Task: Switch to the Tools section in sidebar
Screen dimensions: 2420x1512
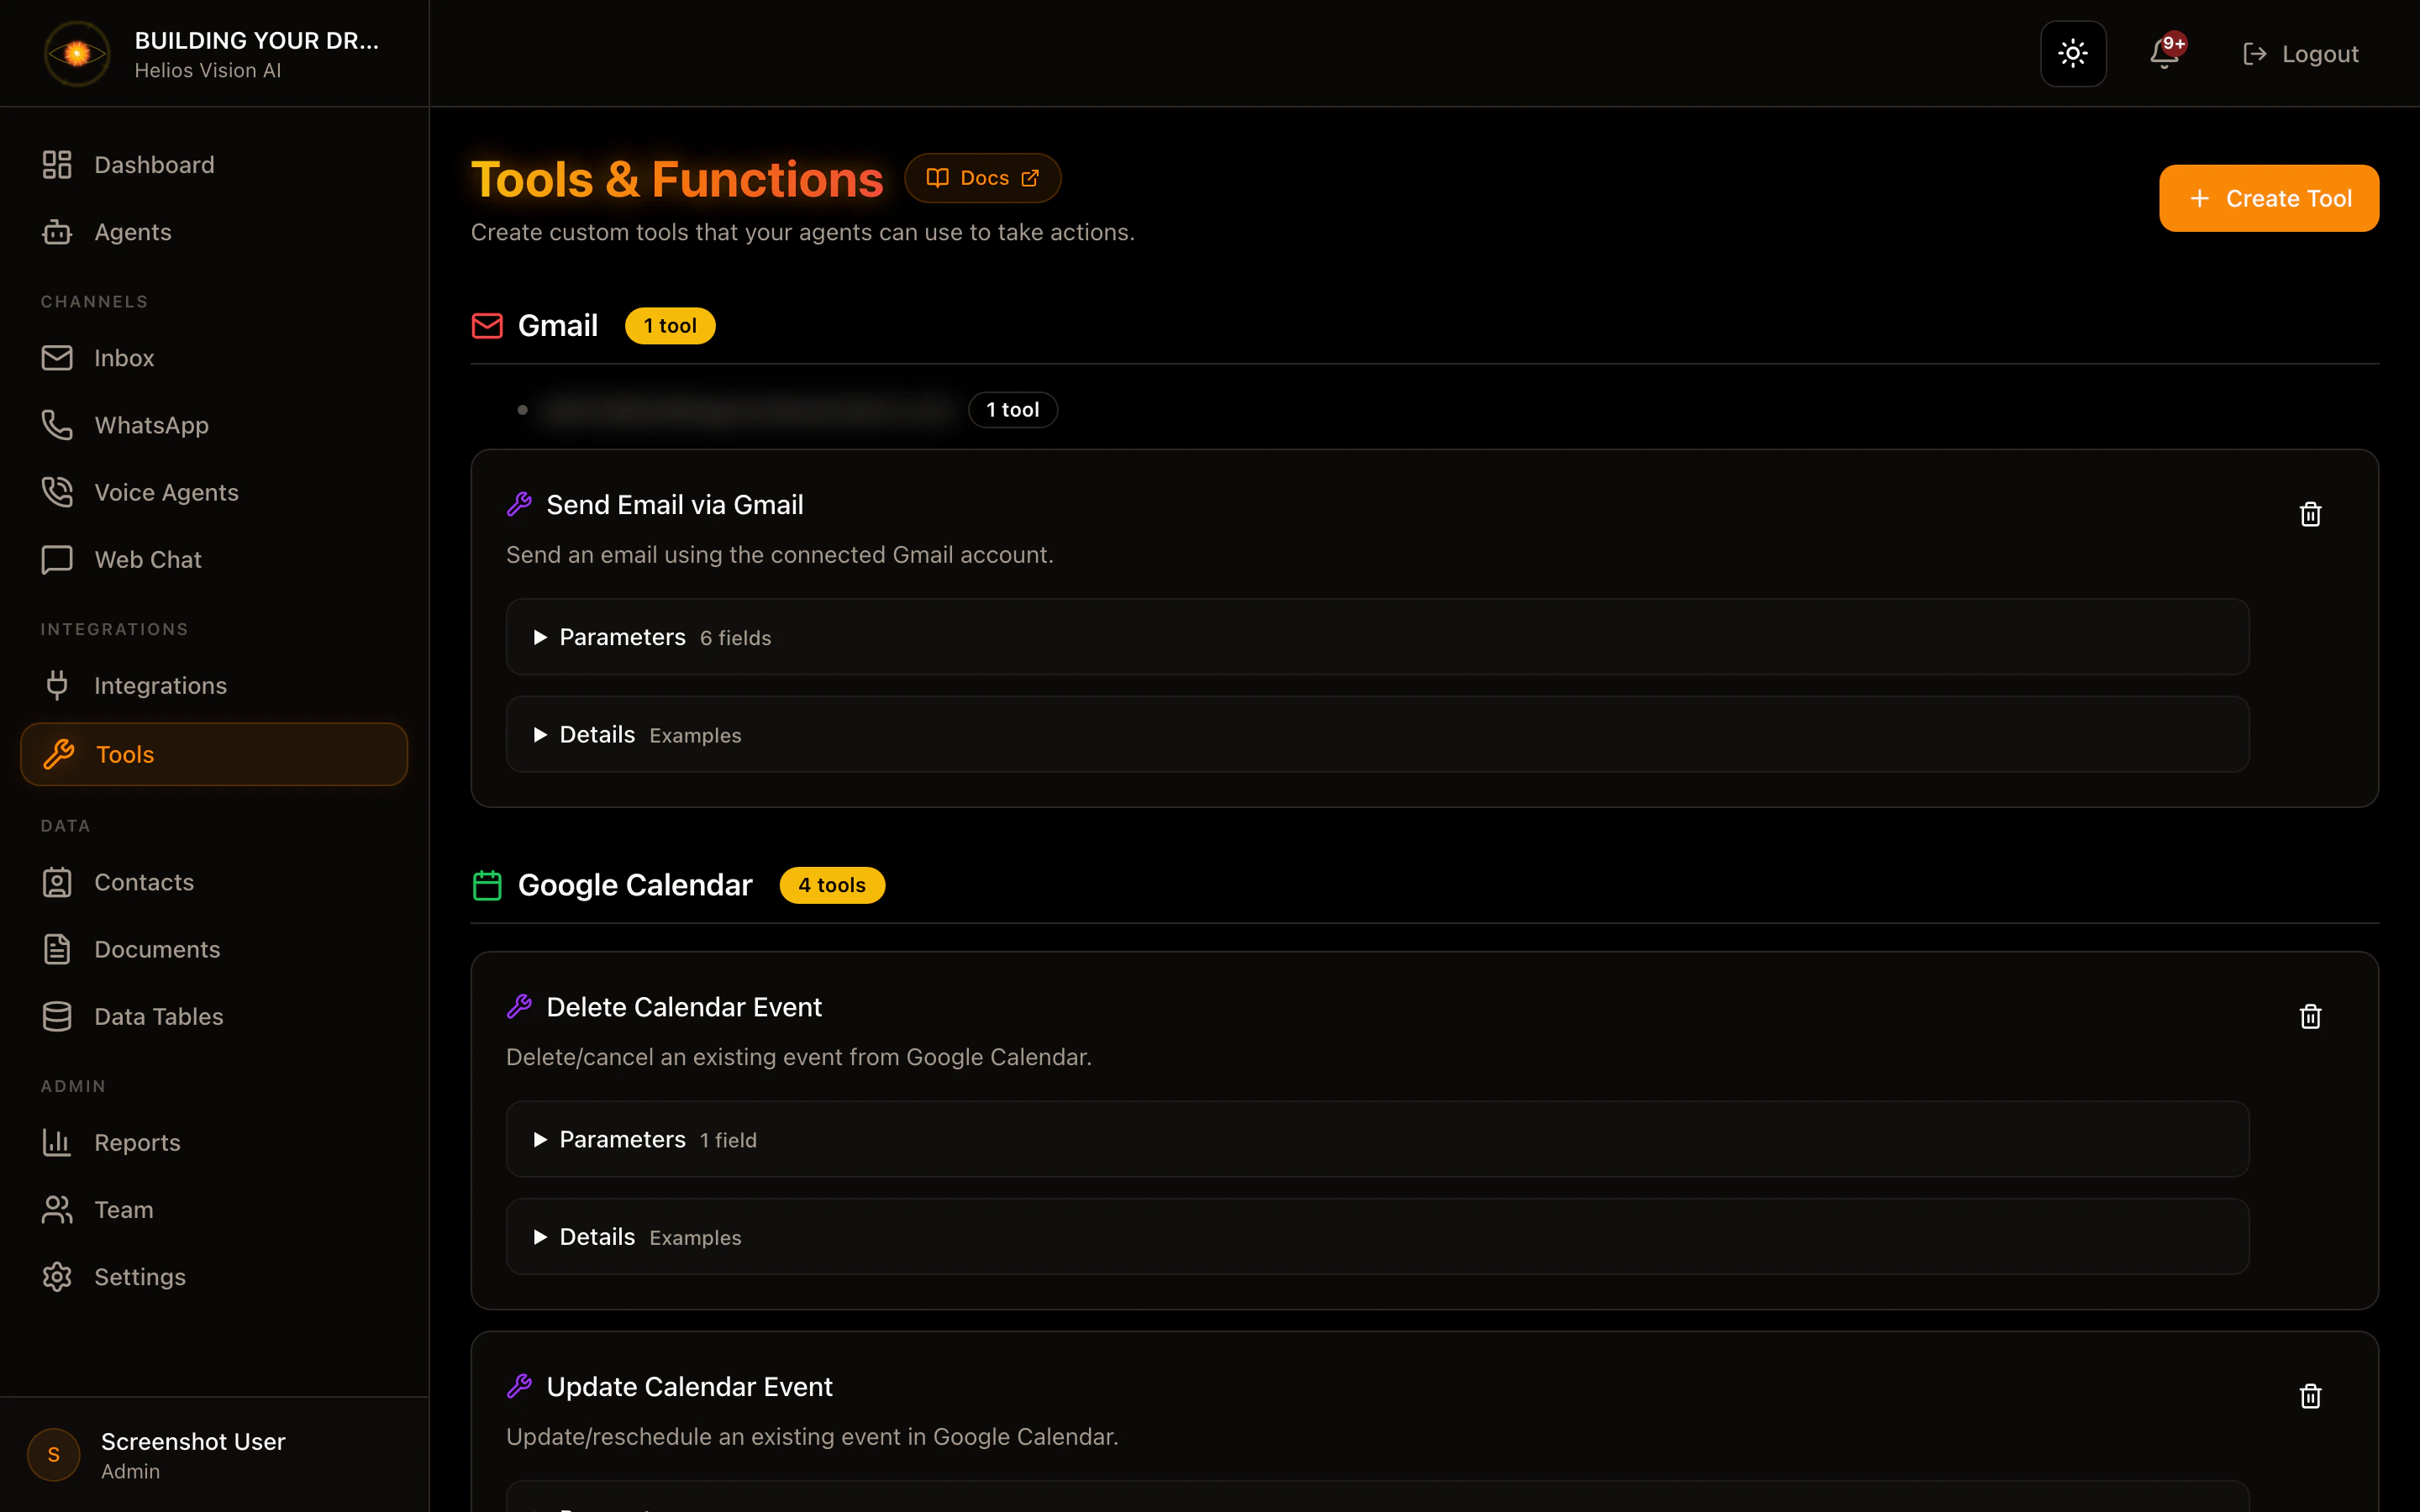Action: (x=124, y=754)
